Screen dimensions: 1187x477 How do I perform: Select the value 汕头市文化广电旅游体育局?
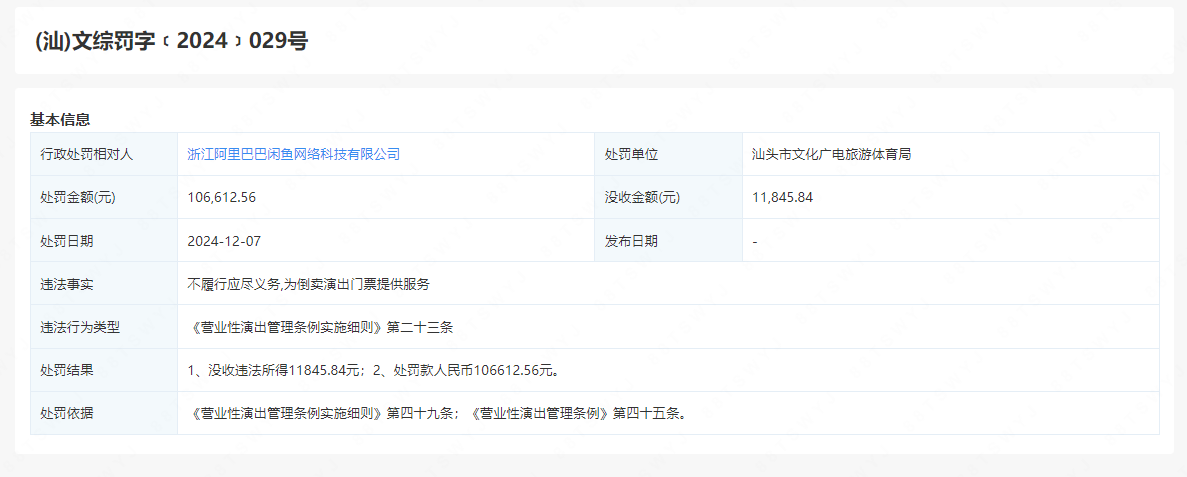831,154
